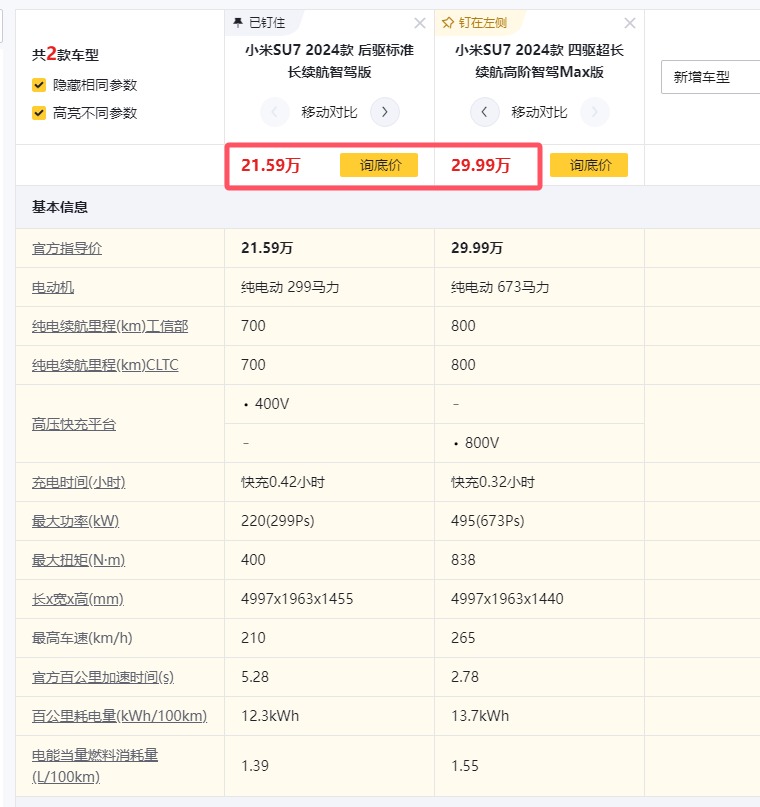Screen dimensions: 760x807
Task: Click the disabled right arrow under second car
Action: coord(594,112)
